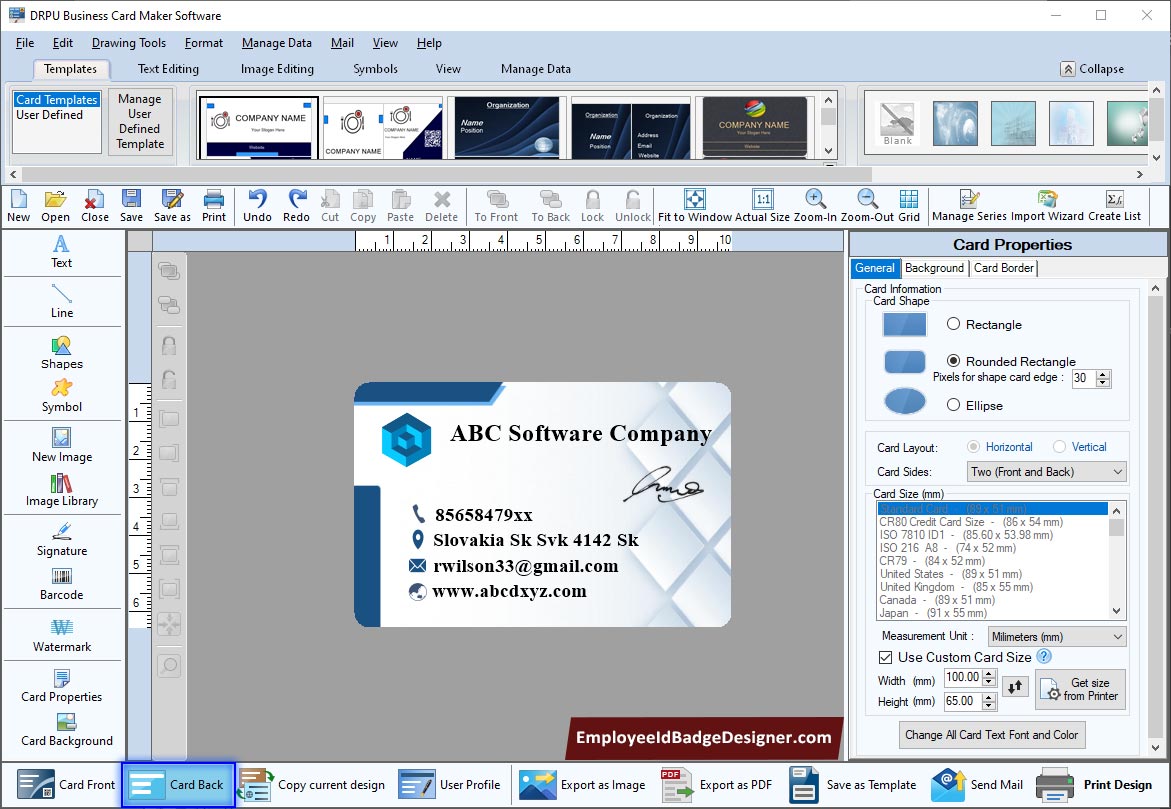
Task: Select the Text tool in left sidebar
Action: pos(61,252)
